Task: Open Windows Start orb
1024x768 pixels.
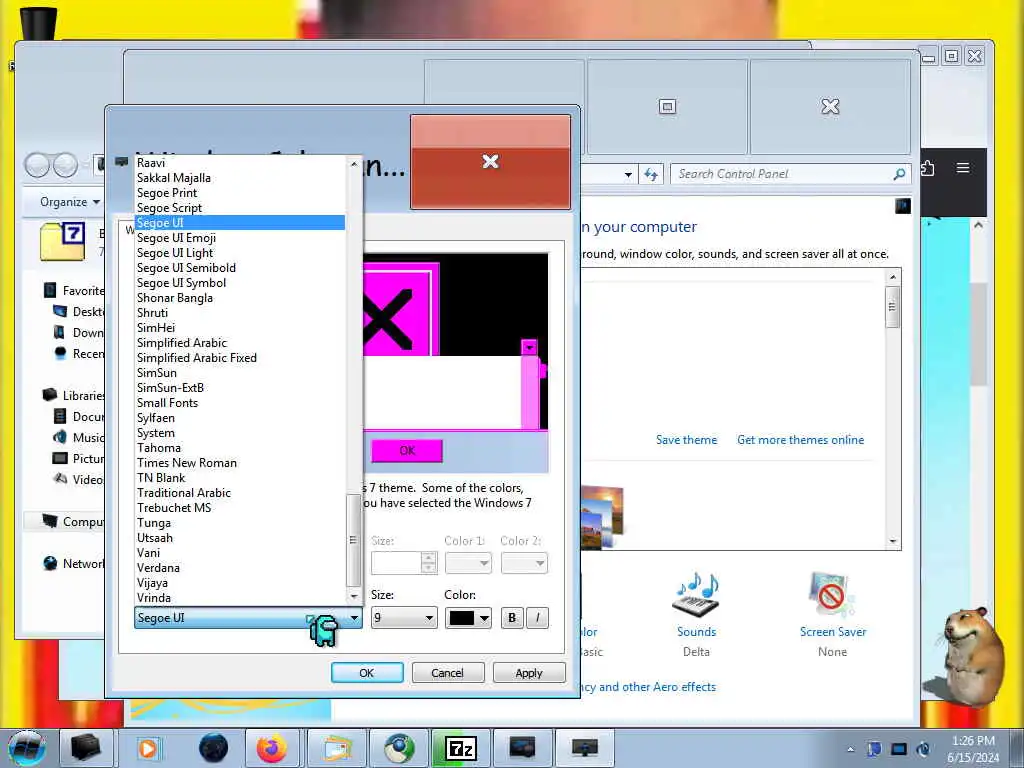Action: 26,748
